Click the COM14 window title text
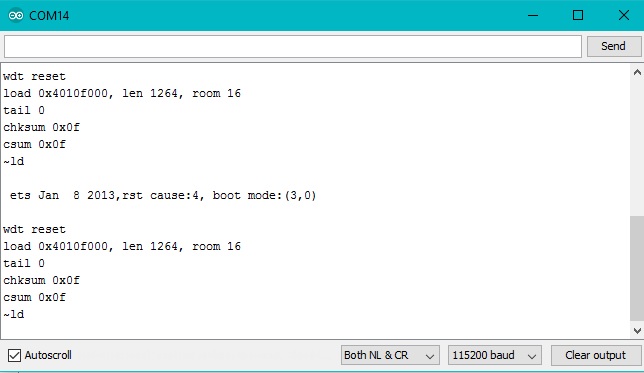Screen dimensions: 644x373 49,16
